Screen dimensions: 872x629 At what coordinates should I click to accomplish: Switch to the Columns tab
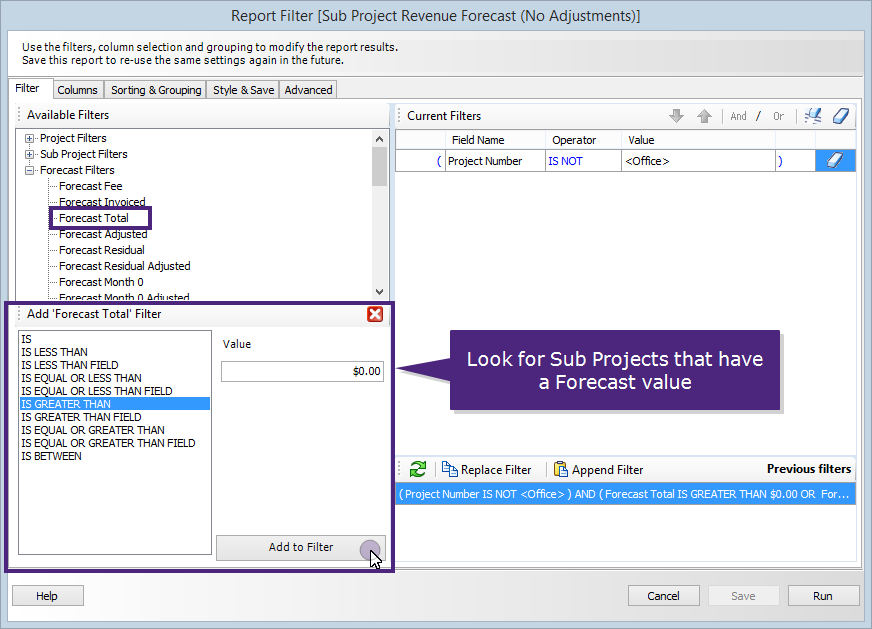click(77, 90)
